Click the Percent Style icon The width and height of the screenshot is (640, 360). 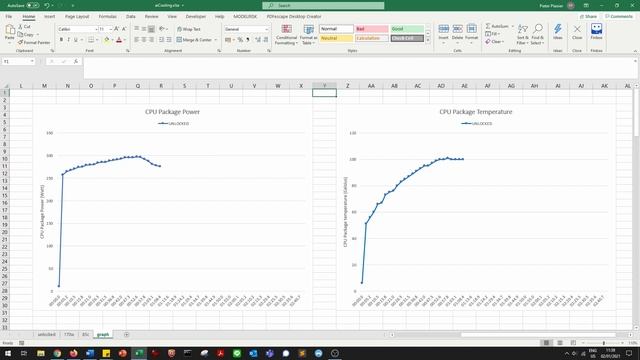click(x=240, y=40)
